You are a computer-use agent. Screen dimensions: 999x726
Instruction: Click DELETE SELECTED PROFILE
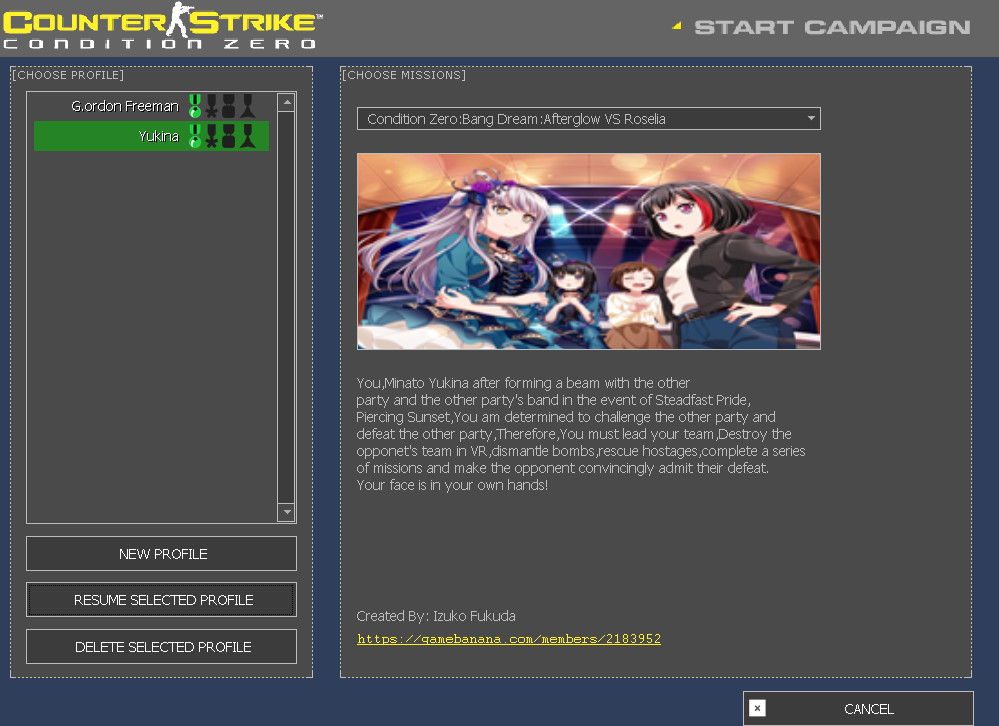pos(161,646)
